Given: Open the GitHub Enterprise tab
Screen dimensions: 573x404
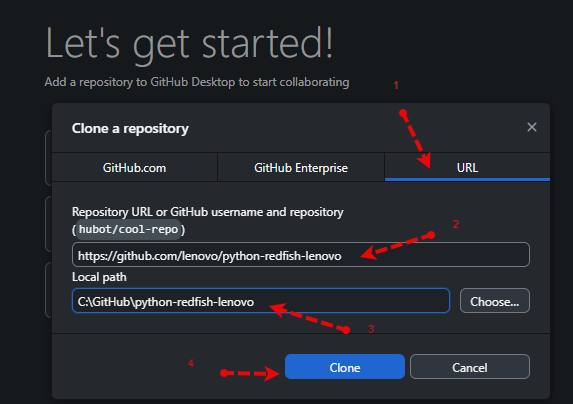Looking at the screenshot, I should pyautogui.click(x=301, y=168).
